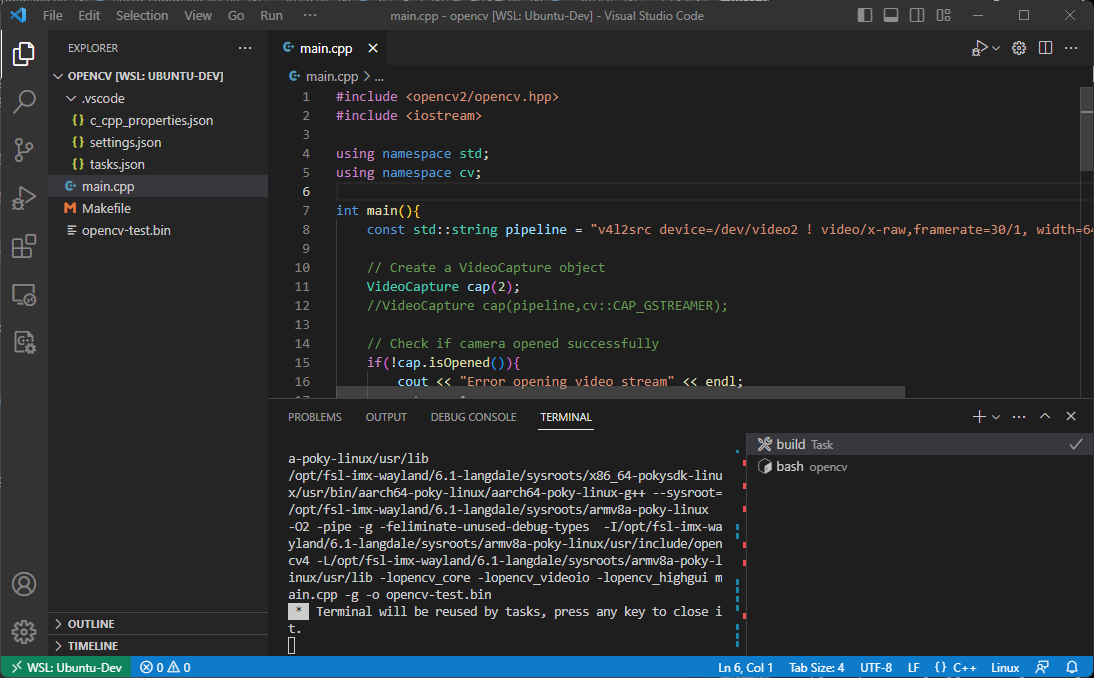Click Ln 6, Col 1 status item
Screen dimensions: 1094x678
click(x=745, y=668)
